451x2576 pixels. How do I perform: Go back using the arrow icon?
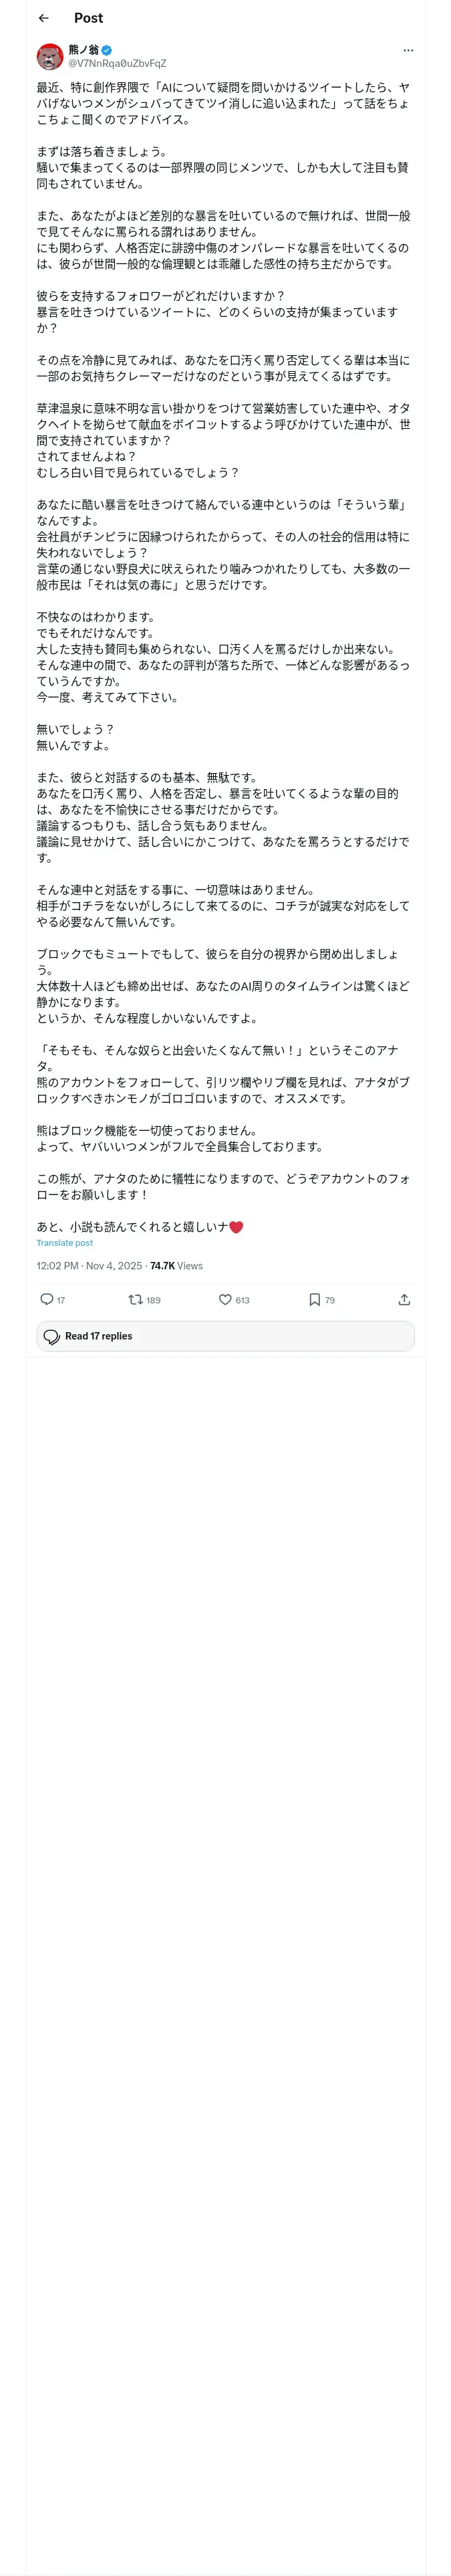(x=44, y=18)
